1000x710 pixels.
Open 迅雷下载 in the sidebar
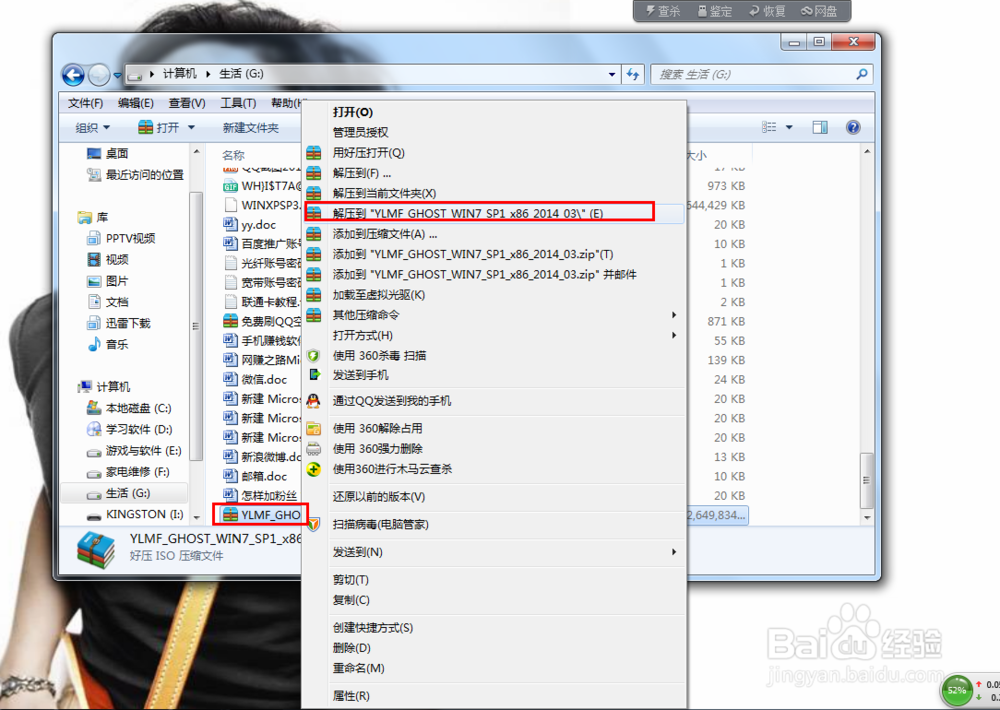pos(119,323)
